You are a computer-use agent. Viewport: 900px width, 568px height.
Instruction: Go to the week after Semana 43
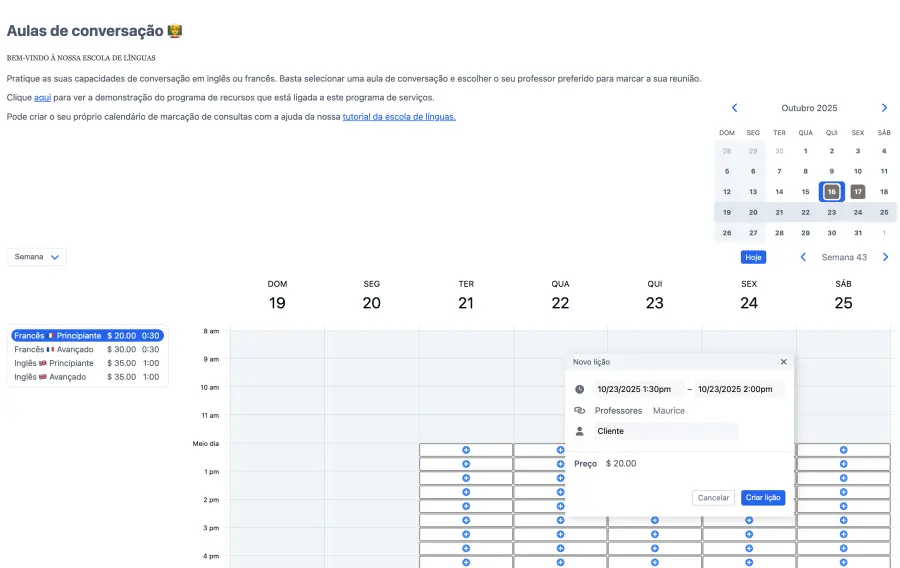885,257
